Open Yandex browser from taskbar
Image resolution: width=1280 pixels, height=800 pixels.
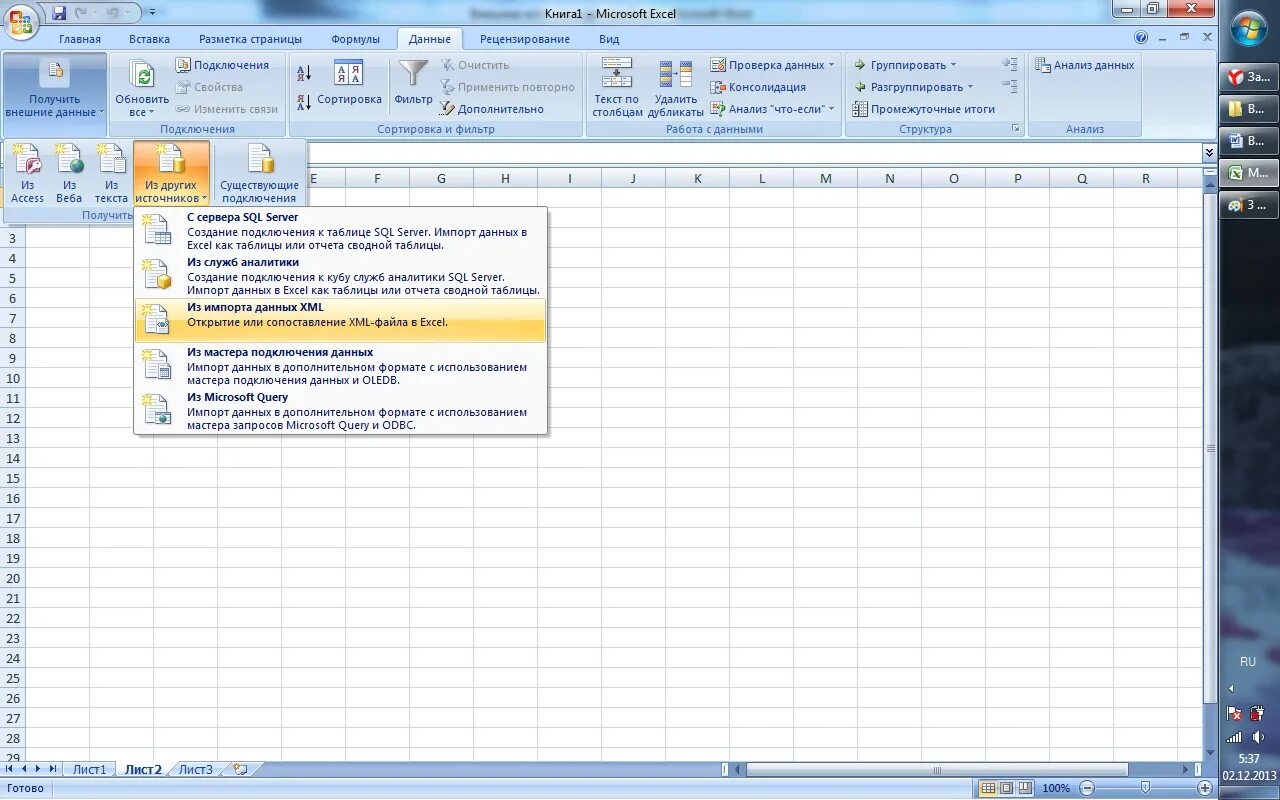(1249, 76)
